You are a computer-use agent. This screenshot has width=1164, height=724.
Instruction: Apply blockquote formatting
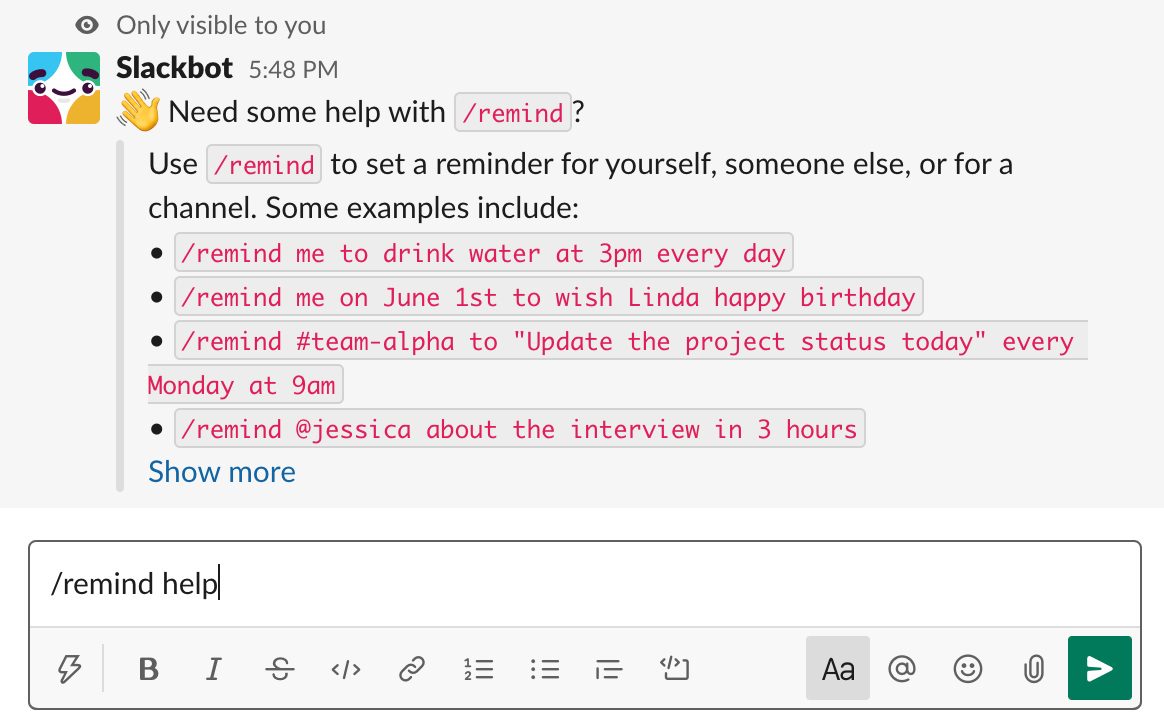click(x=608, y=668)
